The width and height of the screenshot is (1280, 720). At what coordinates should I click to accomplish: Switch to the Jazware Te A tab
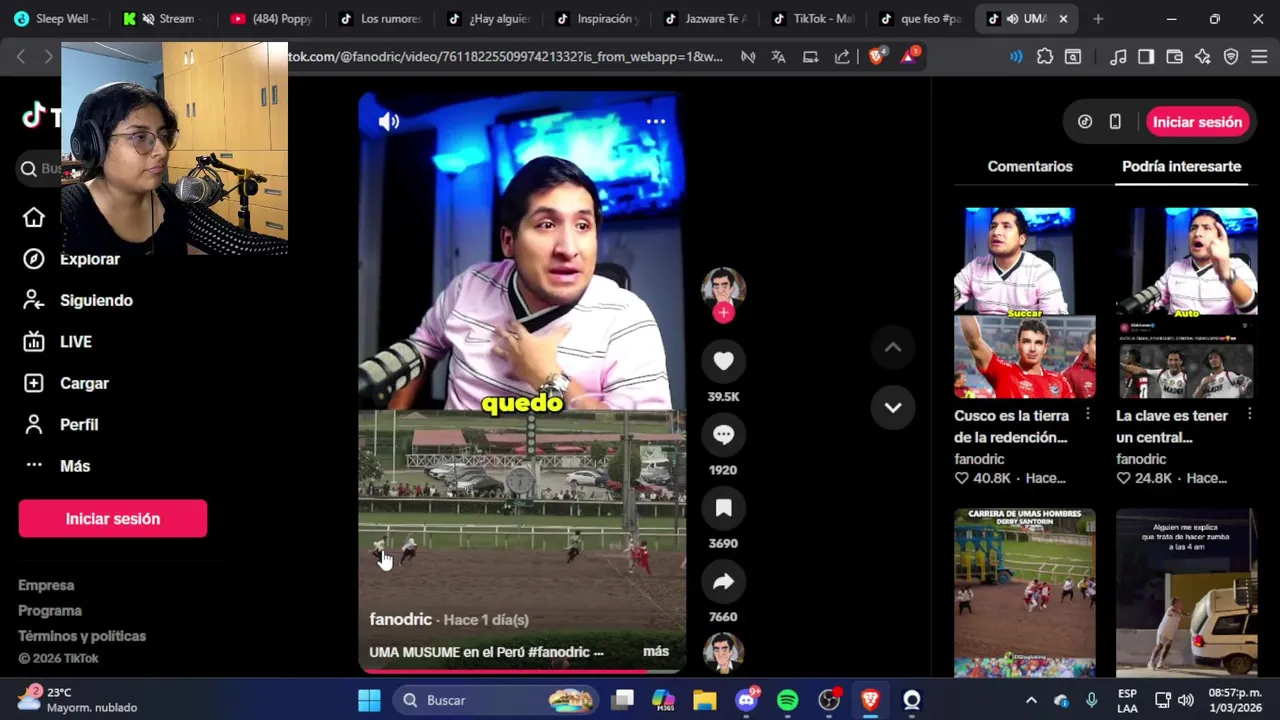tap(705, 18)
